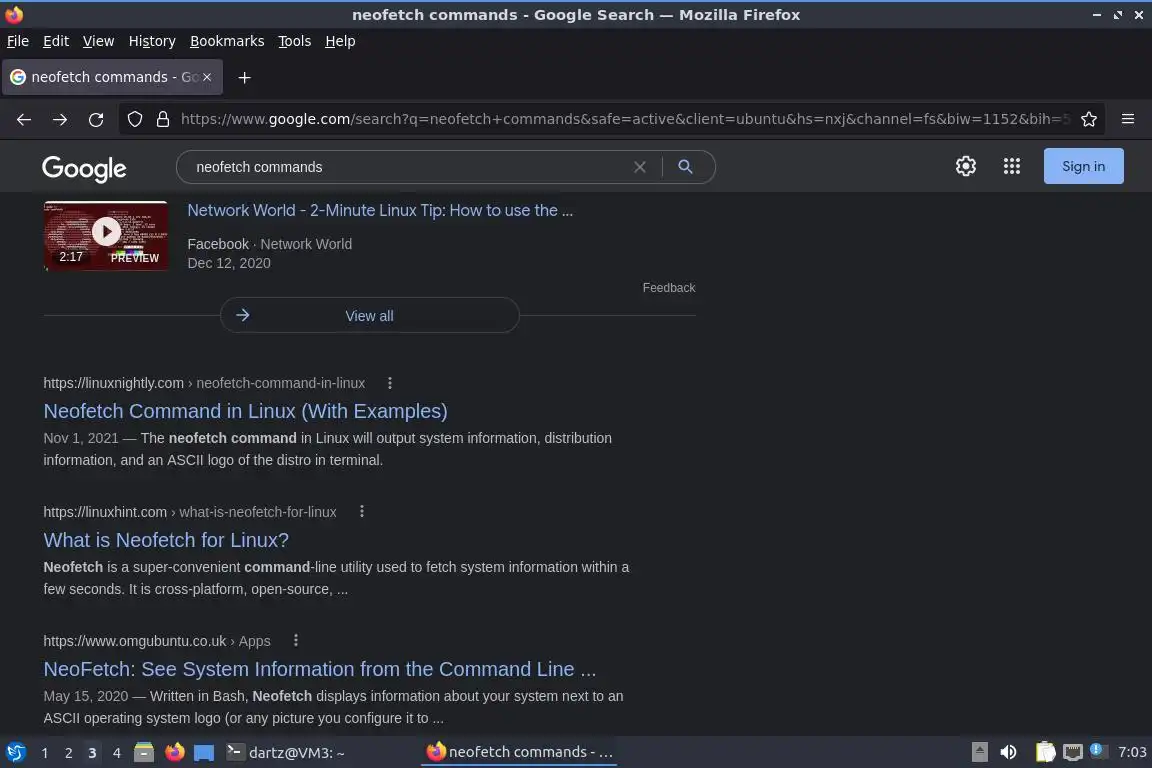Open the Edit menu
Image resolution: width=1152 pixels, height=768 pixels.
coord(56,41)
